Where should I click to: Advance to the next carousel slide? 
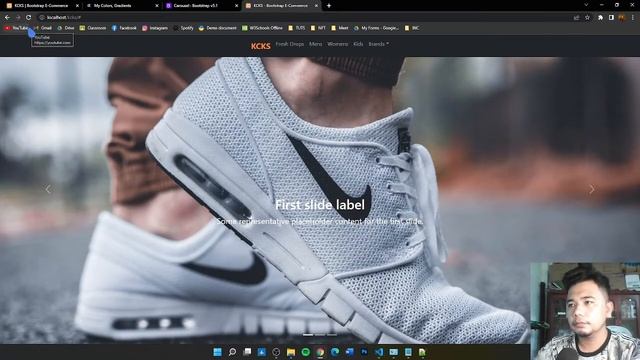coord(592,189)
